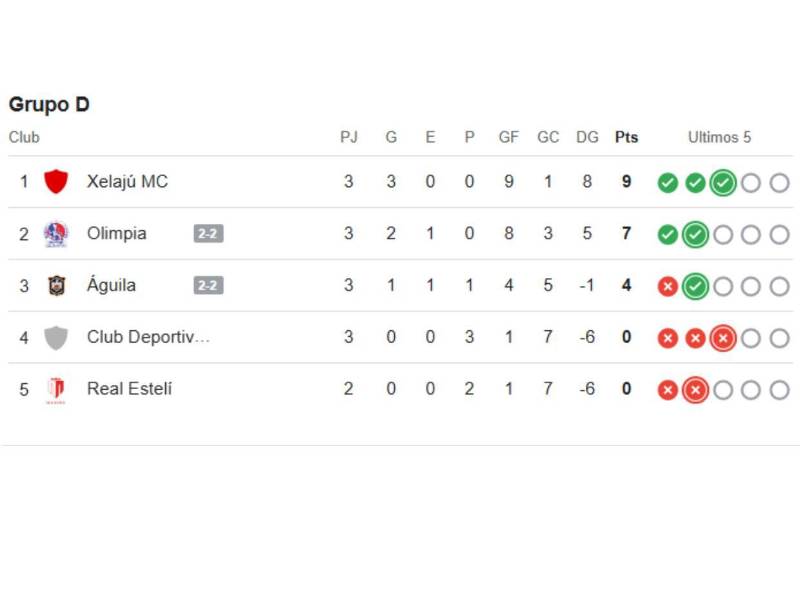Click the Olimpia team badge
This screenshot has width=800, height=600.
point(57,233)
